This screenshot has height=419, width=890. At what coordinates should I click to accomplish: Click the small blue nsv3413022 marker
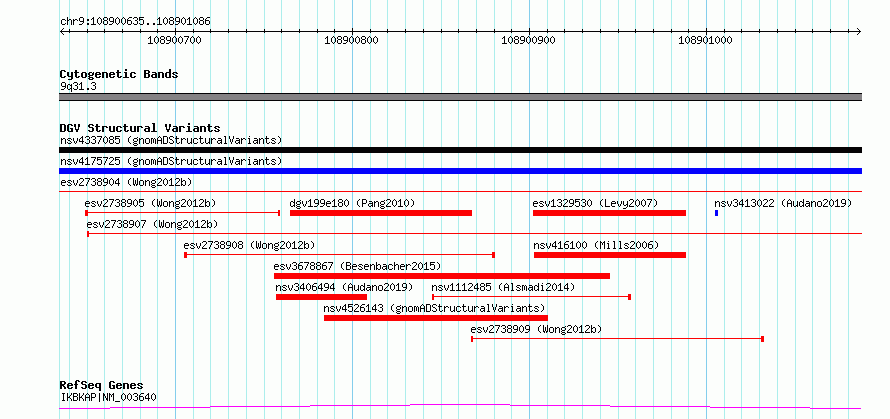pyautogui.click(x=716, y=213)
